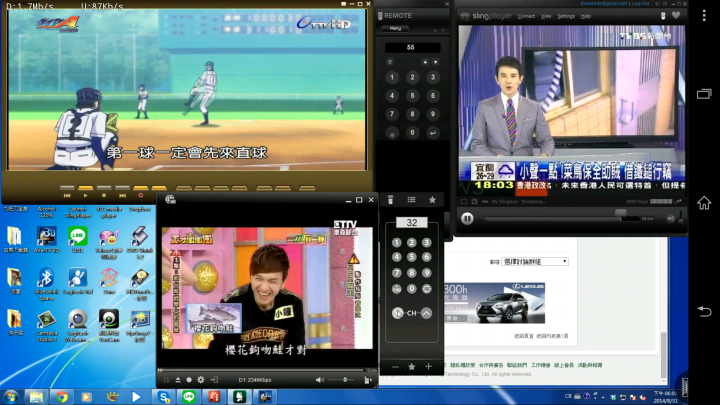Click the bottom star button of gray remote
Image resolution: width=720 pixels, height=405 pixels.
coord(411,366)
